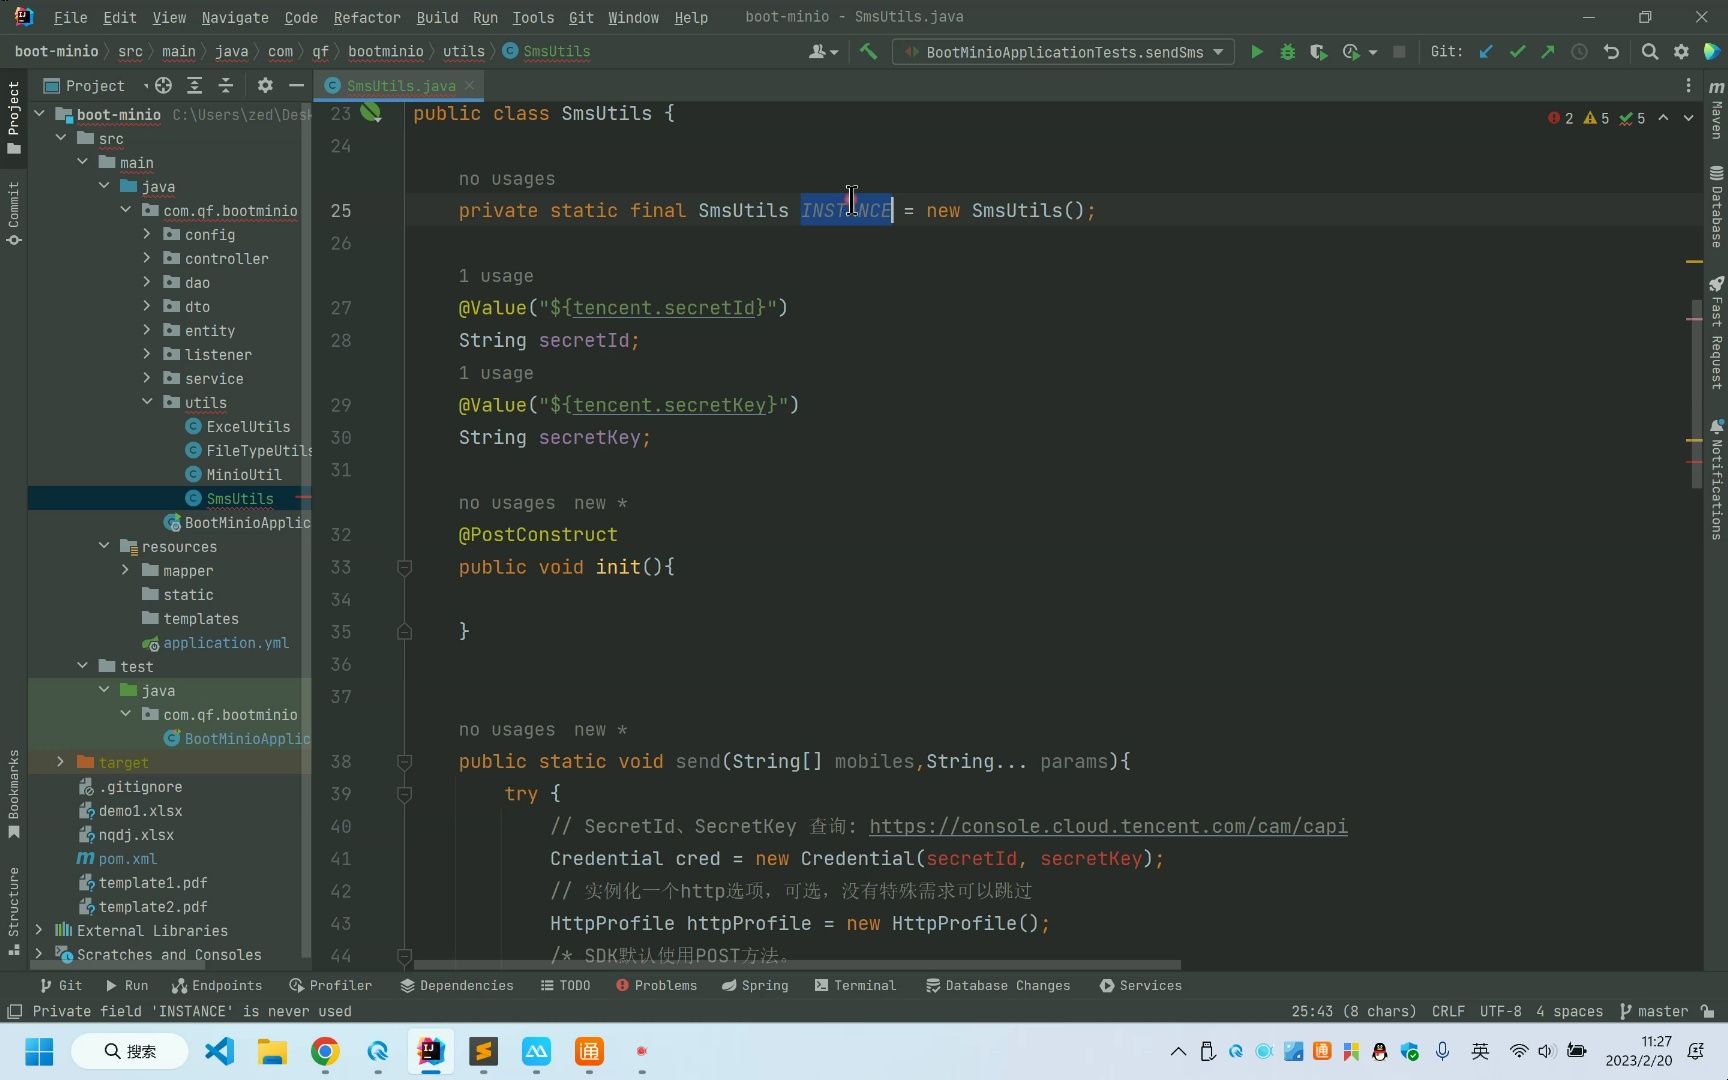Change UTF-8 file encoding in status bar
Image resolution: width=1728 pixels, height=1080 pixels.
pyautogui.click(x=1500, y=1011)
